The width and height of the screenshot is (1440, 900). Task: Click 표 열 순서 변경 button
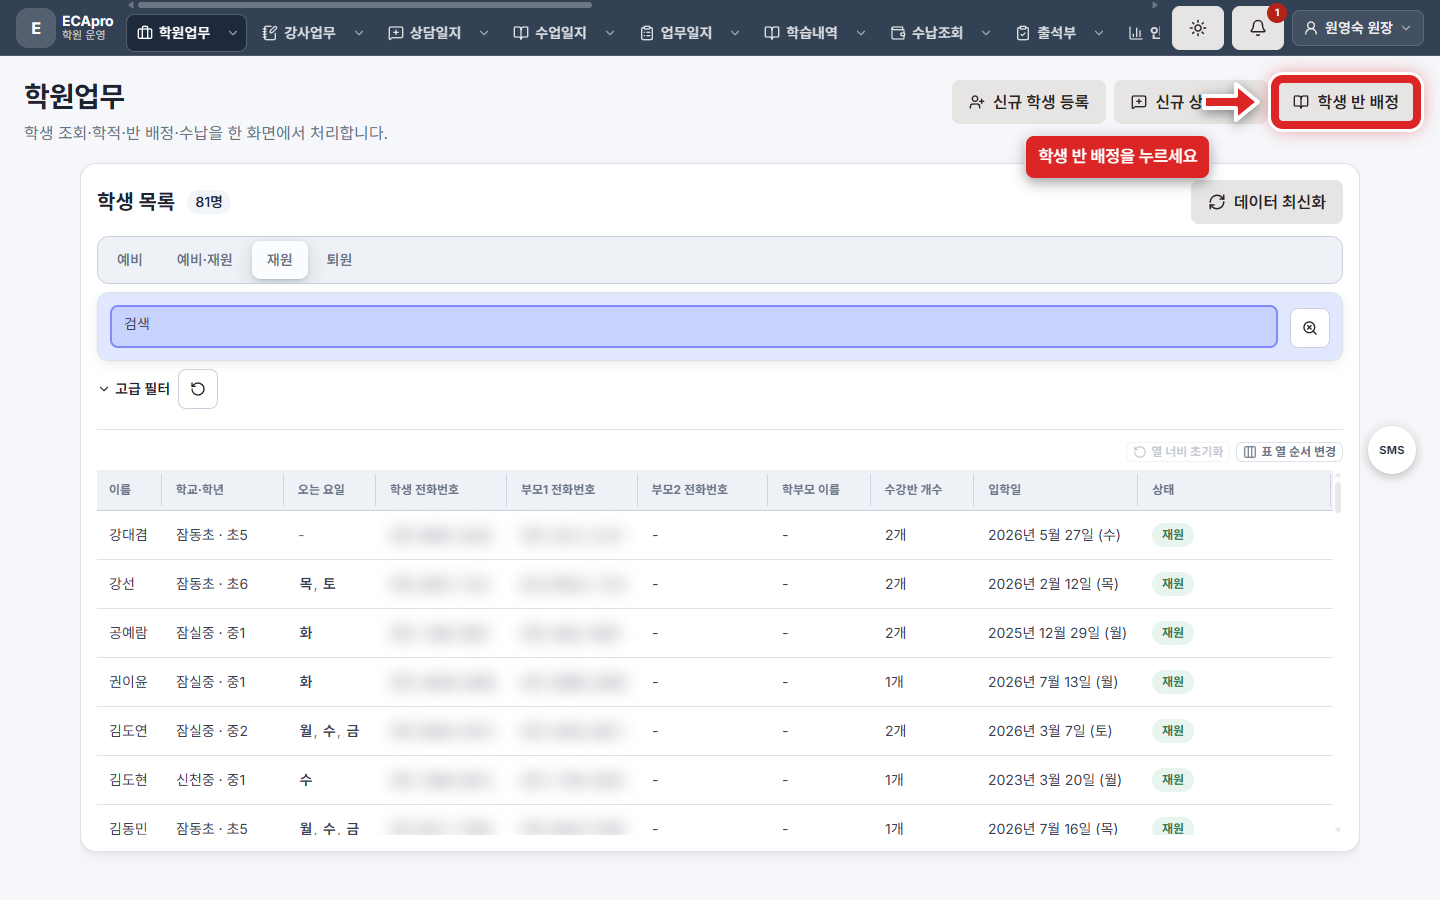pyautogui.click(x=1289, y=452)
